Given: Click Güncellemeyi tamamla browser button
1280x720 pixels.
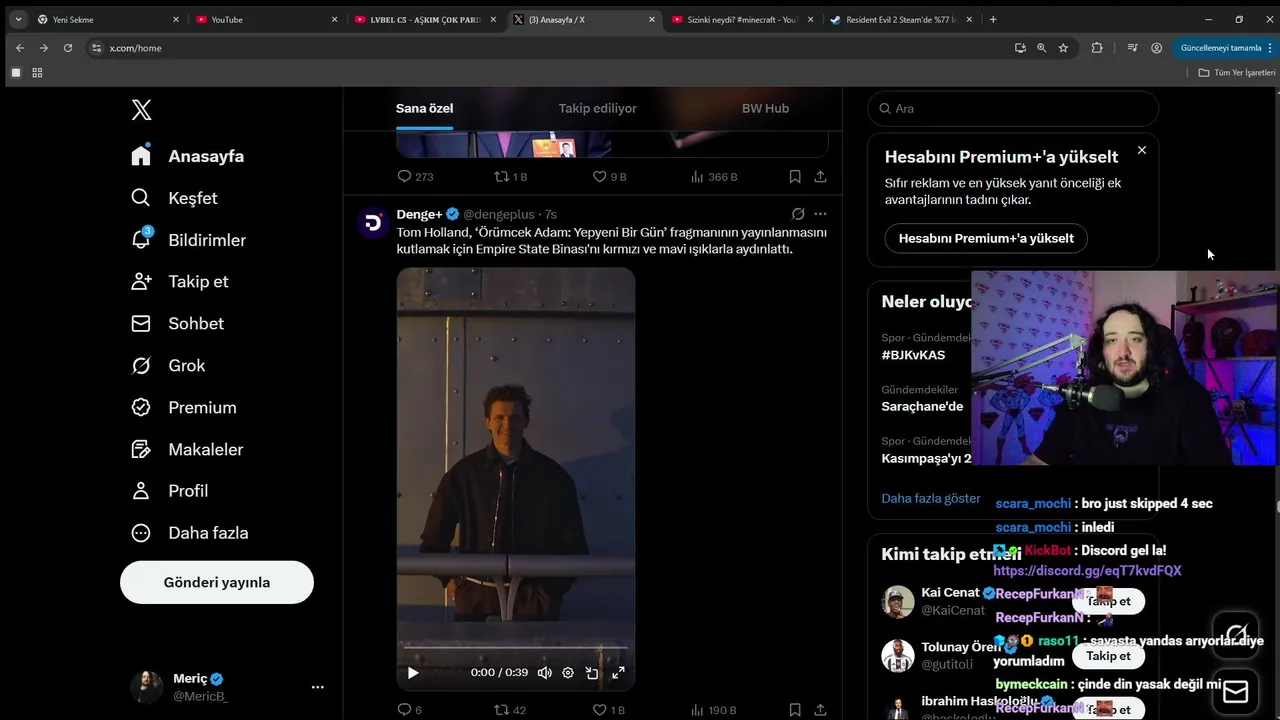Looking at the screenshot, I should pos(1226,48).
